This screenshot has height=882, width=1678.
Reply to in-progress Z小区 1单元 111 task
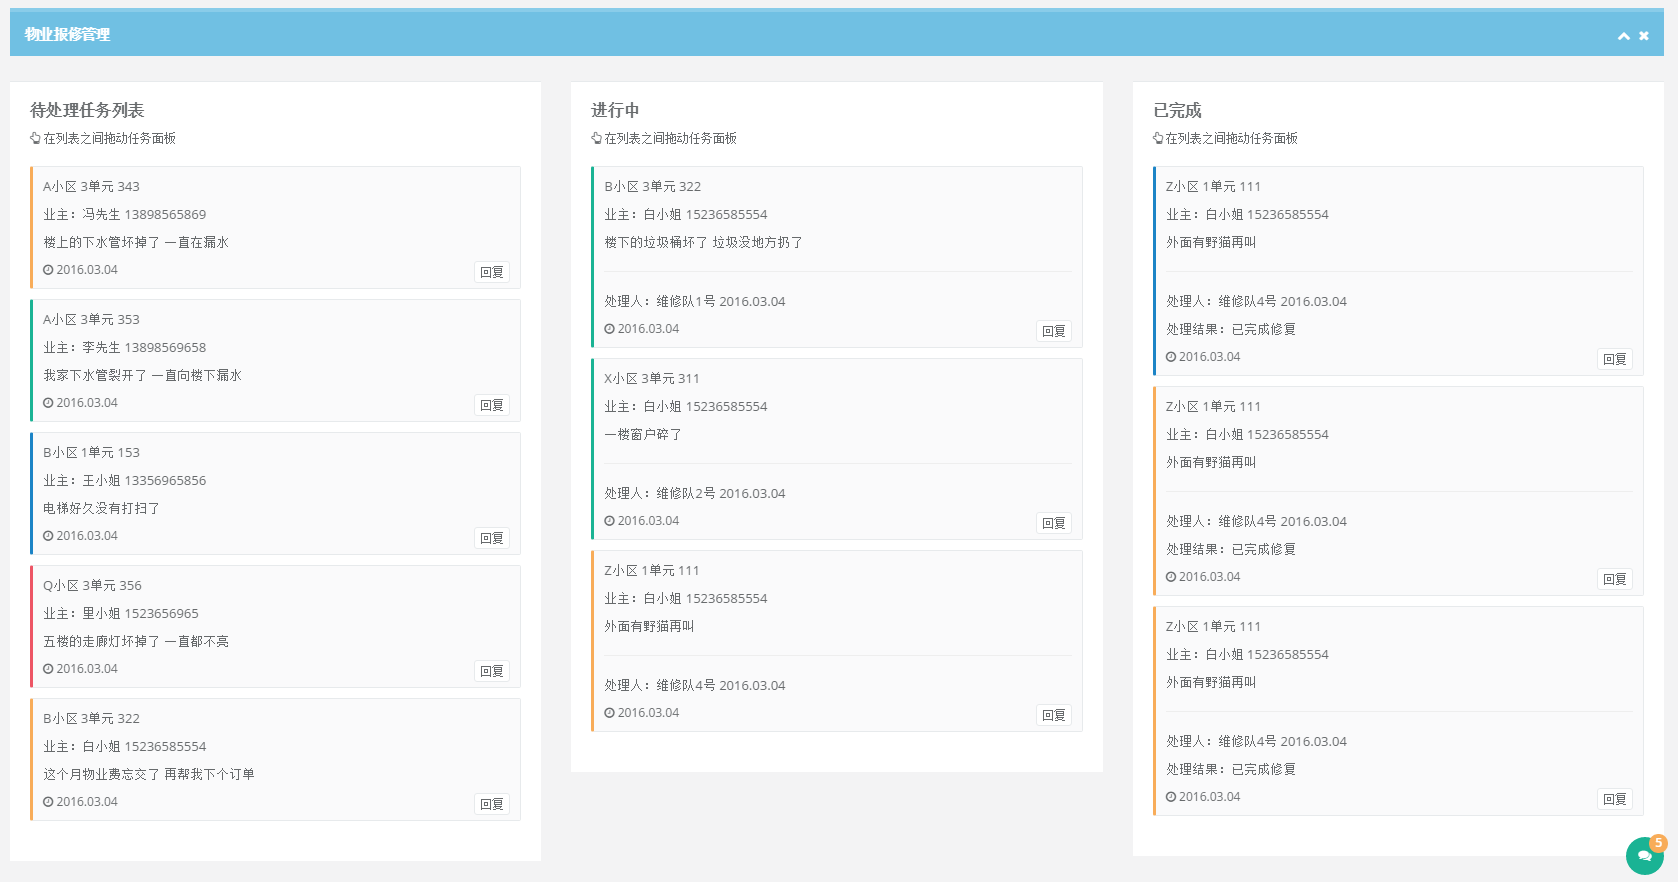(1053, 715)
